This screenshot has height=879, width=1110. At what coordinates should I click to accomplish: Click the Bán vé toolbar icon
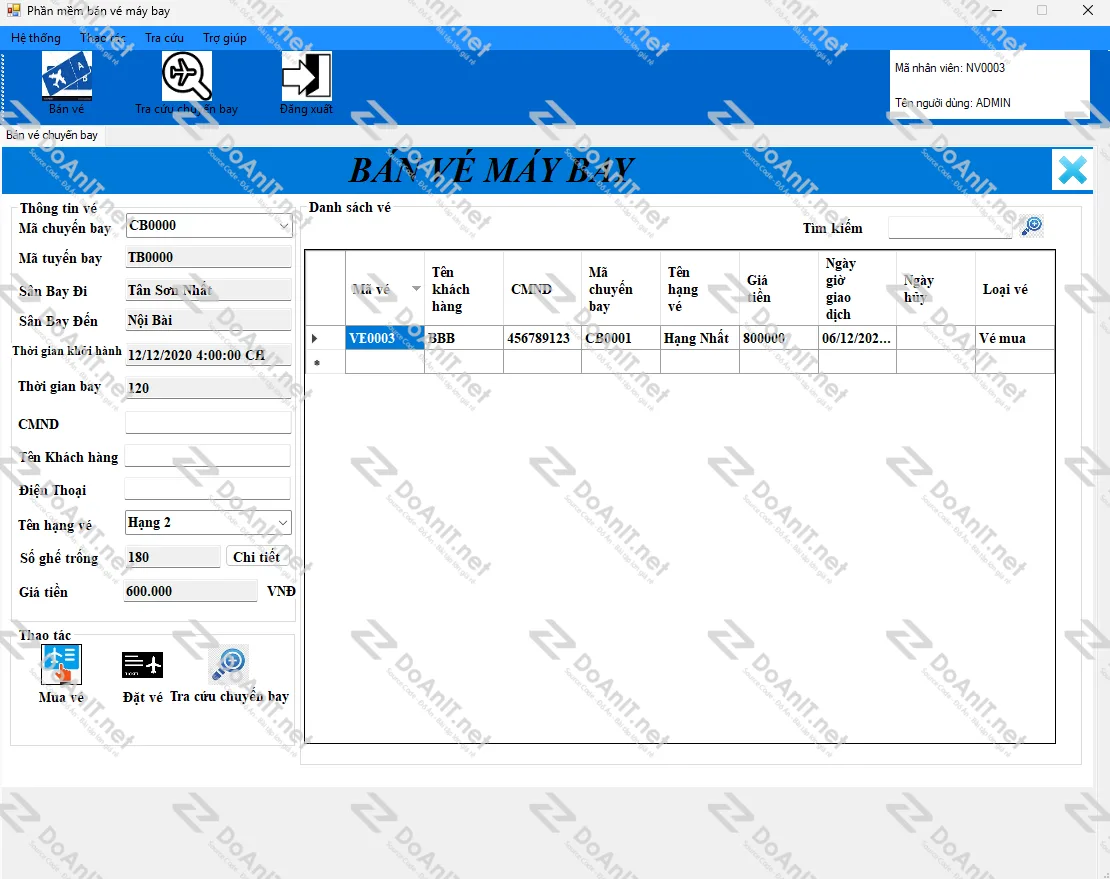click(66, 76)
